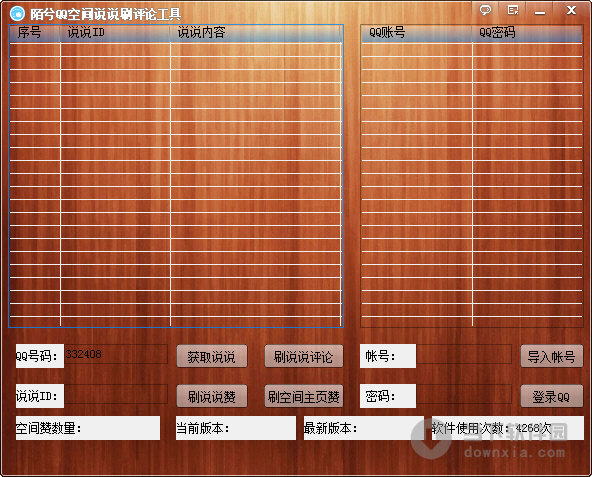Focus the 说说ID input field

click(116, 394)
